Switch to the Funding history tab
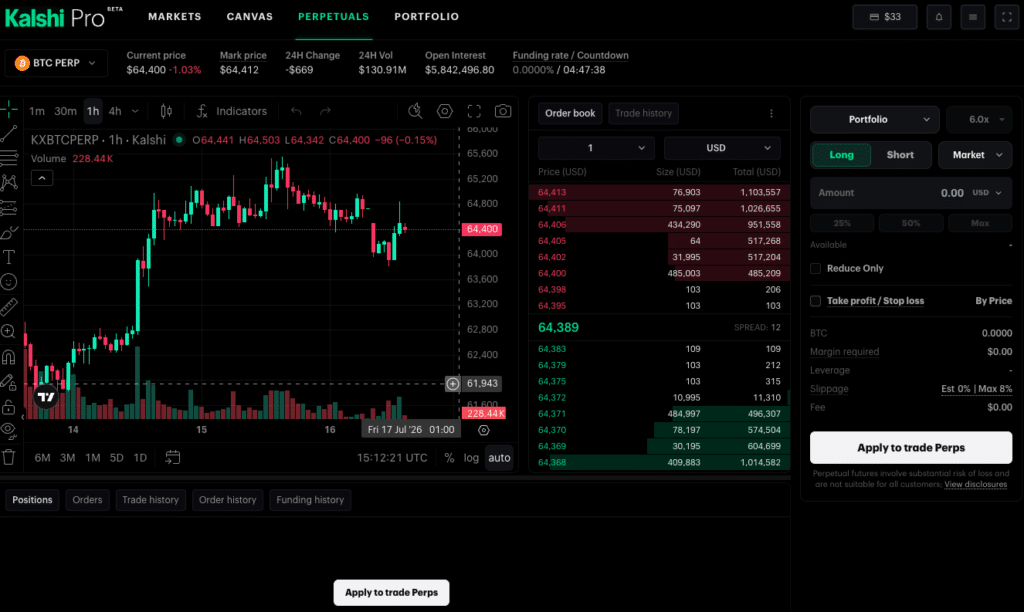 tap(310, 500)
